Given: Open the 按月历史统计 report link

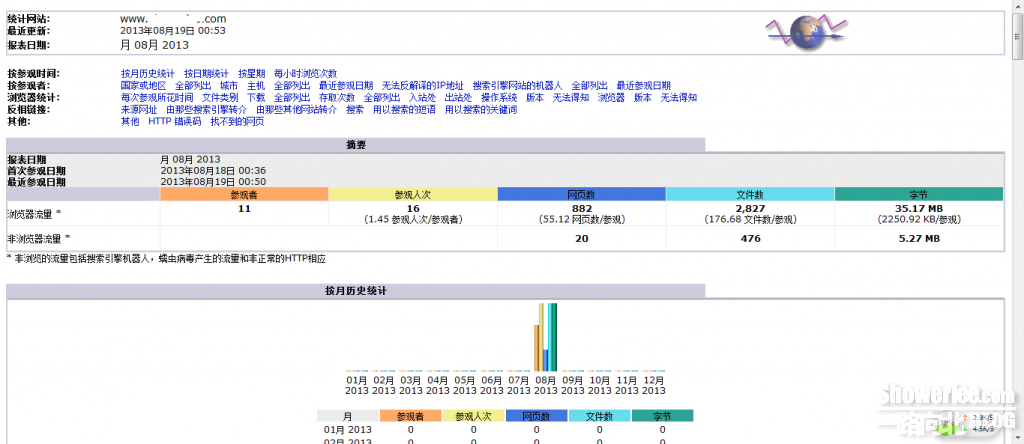Looking at the screenshot, I should tap(147, 74).
